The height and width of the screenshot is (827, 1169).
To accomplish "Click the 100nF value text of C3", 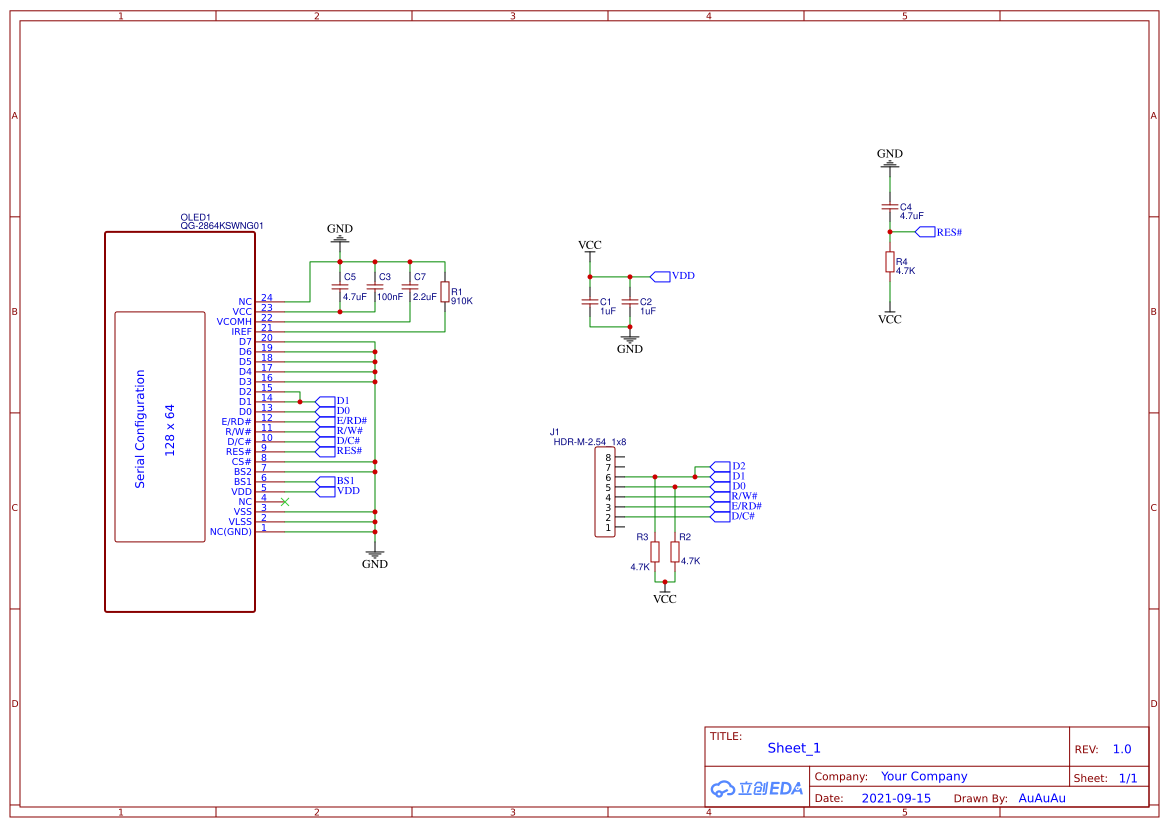I will pyautogui.click(x=390, y=297).
